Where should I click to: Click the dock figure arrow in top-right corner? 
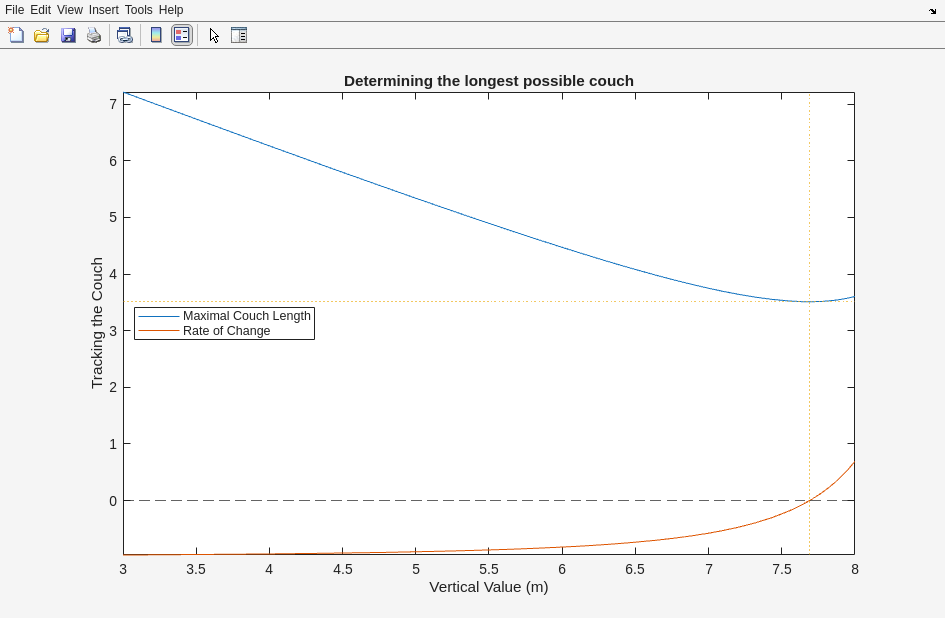click(932, 11)
